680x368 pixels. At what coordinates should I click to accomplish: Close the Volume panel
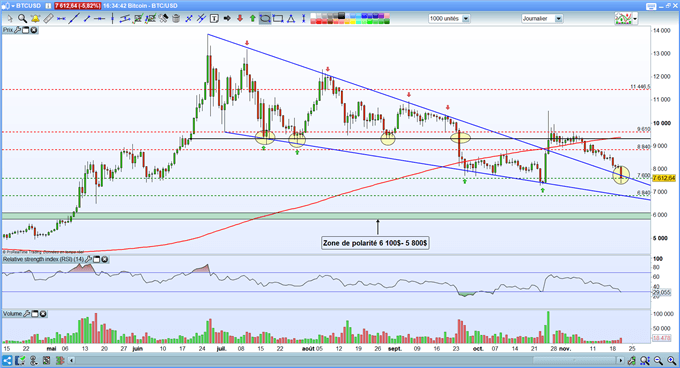tap(43, 313)
